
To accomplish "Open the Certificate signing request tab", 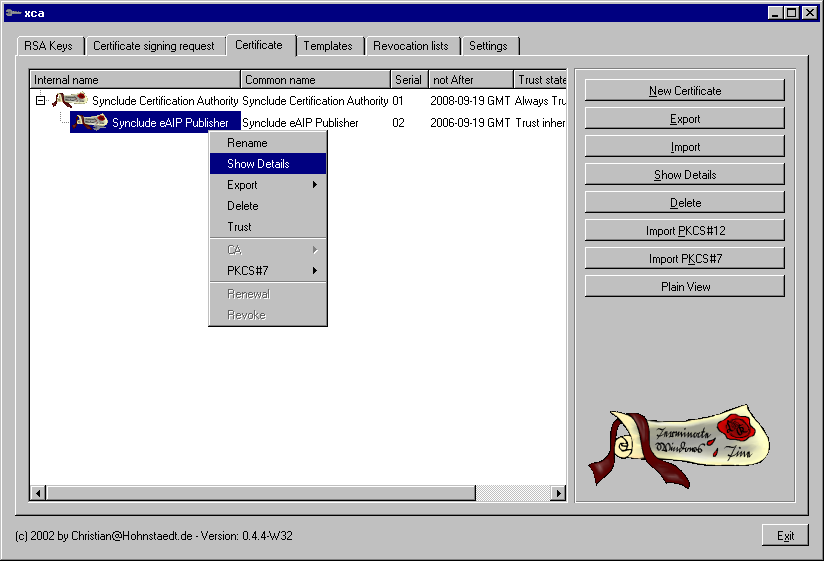I will pyautogui.click(x=154, y=46).
